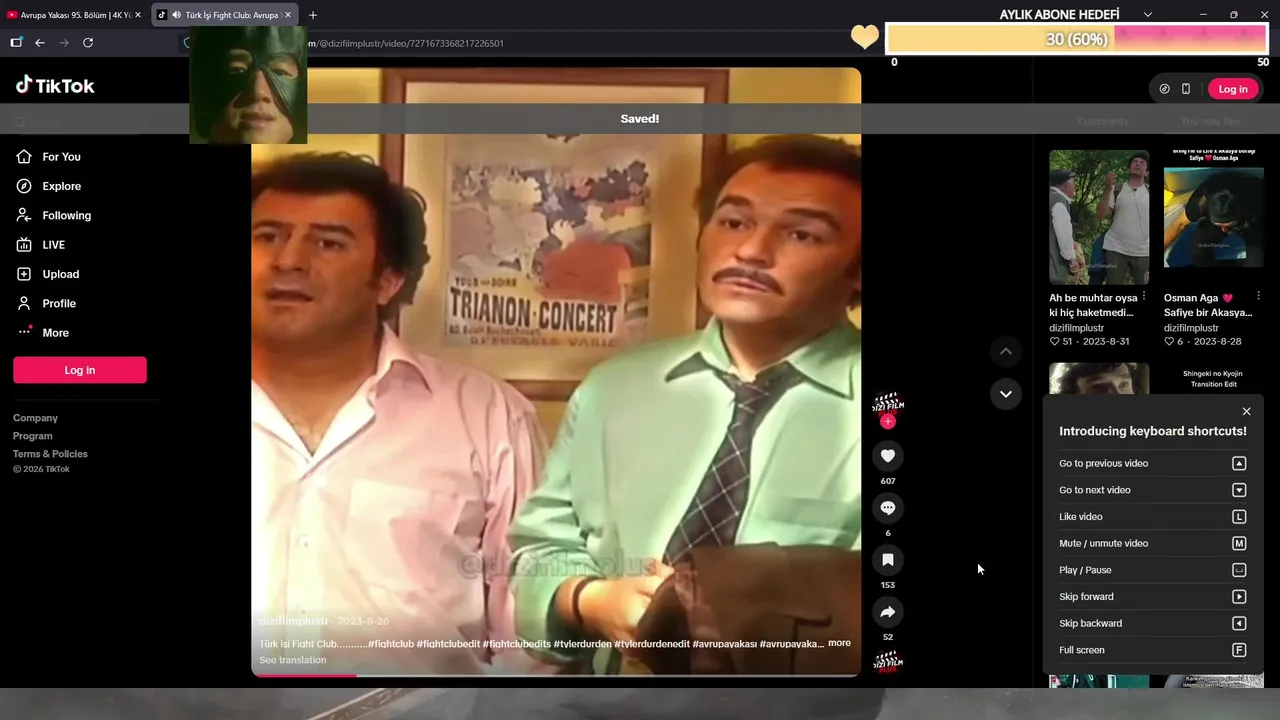
Task: Go to previous video up arrow
Action: pyautogui.click(x=1006, y=351)
